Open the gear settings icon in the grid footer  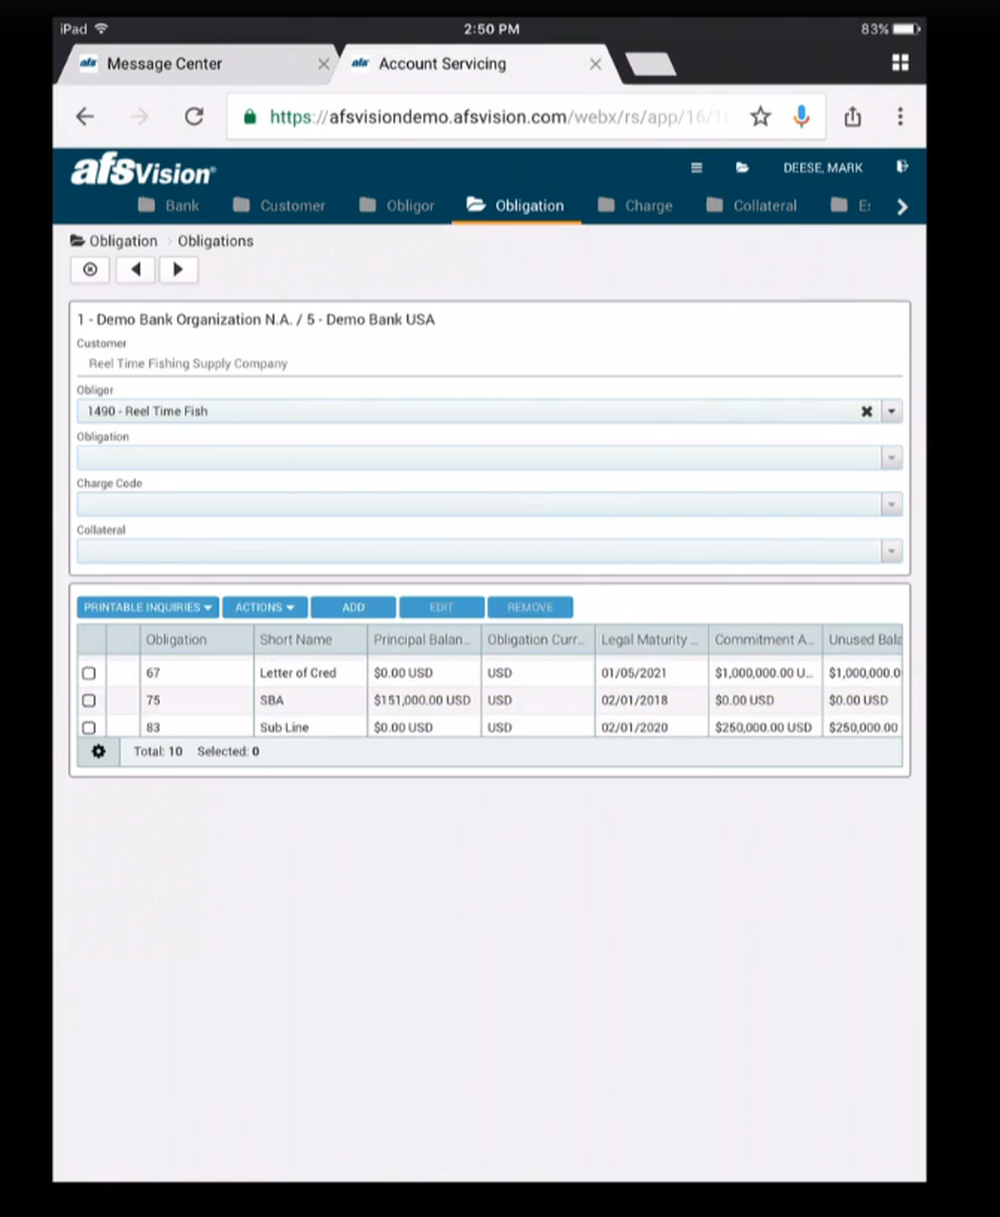98,751
